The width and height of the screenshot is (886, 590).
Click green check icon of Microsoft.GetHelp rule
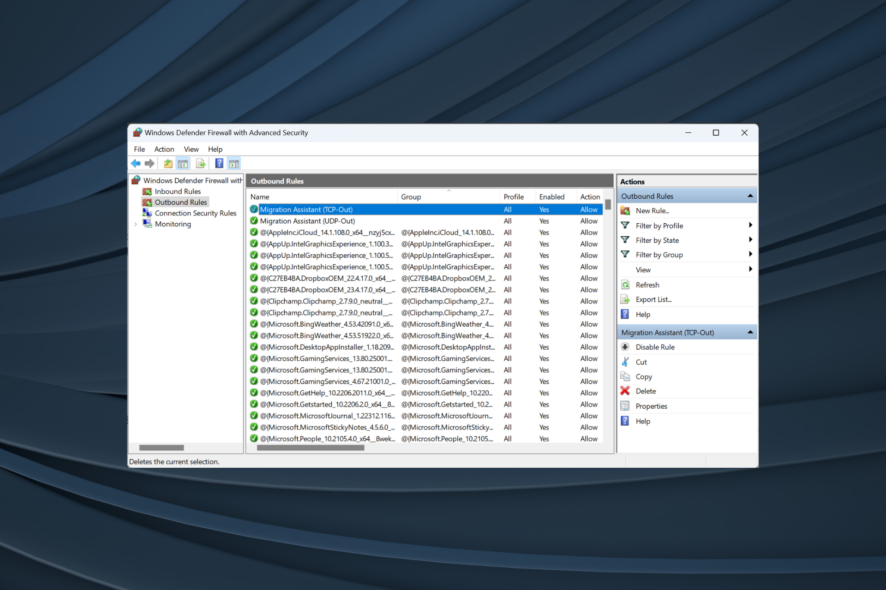pos(254,393)
